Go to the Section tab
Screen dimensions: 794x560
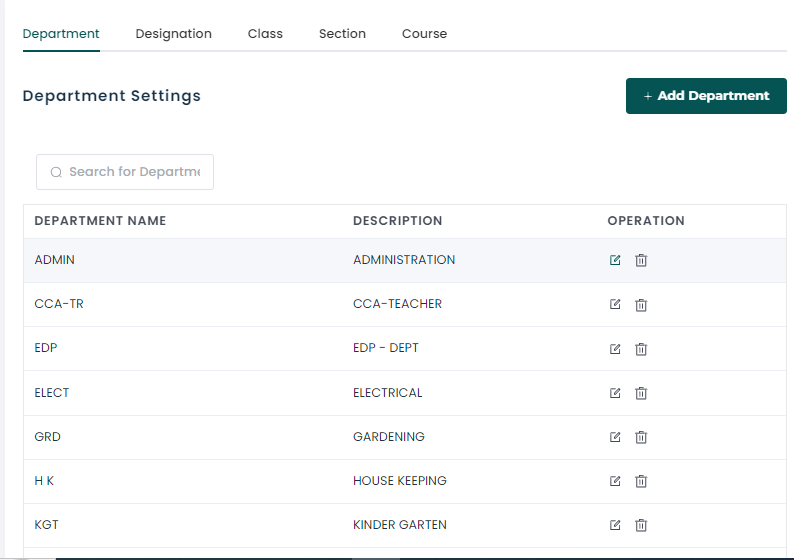point(342,34)
